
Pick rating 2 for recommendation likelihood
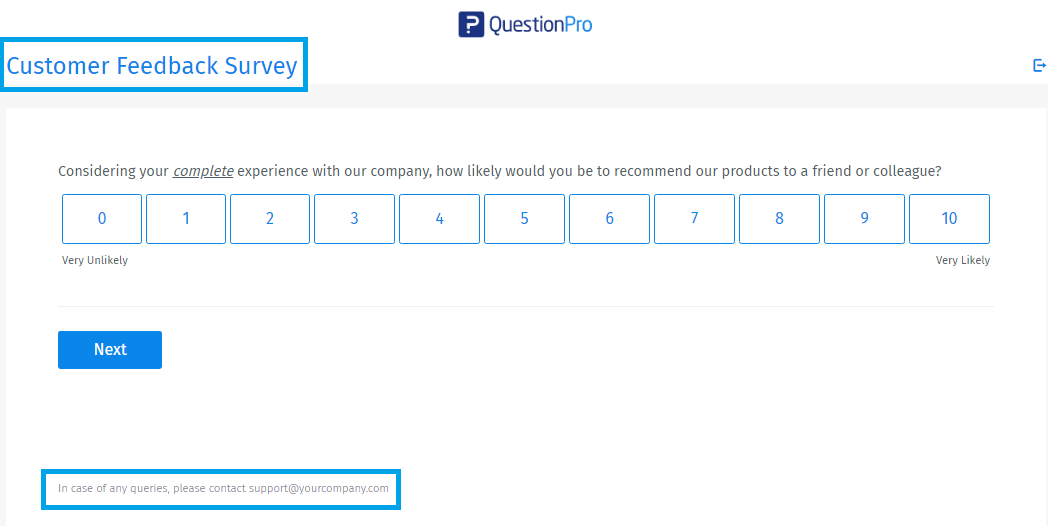tap(270, 219)
